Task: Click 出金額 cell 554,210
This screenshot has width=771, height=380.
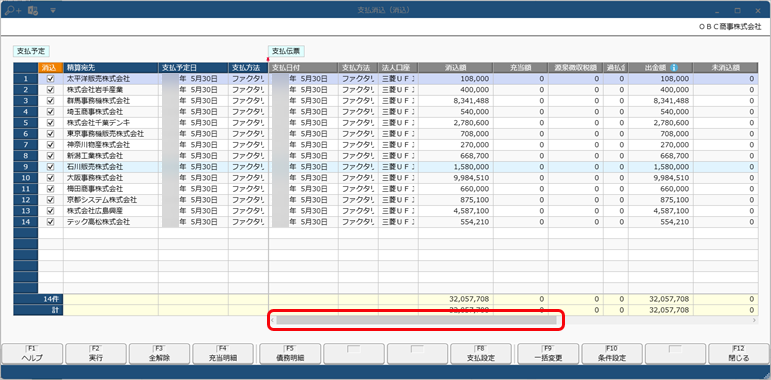Action: (x=661, y=222)
